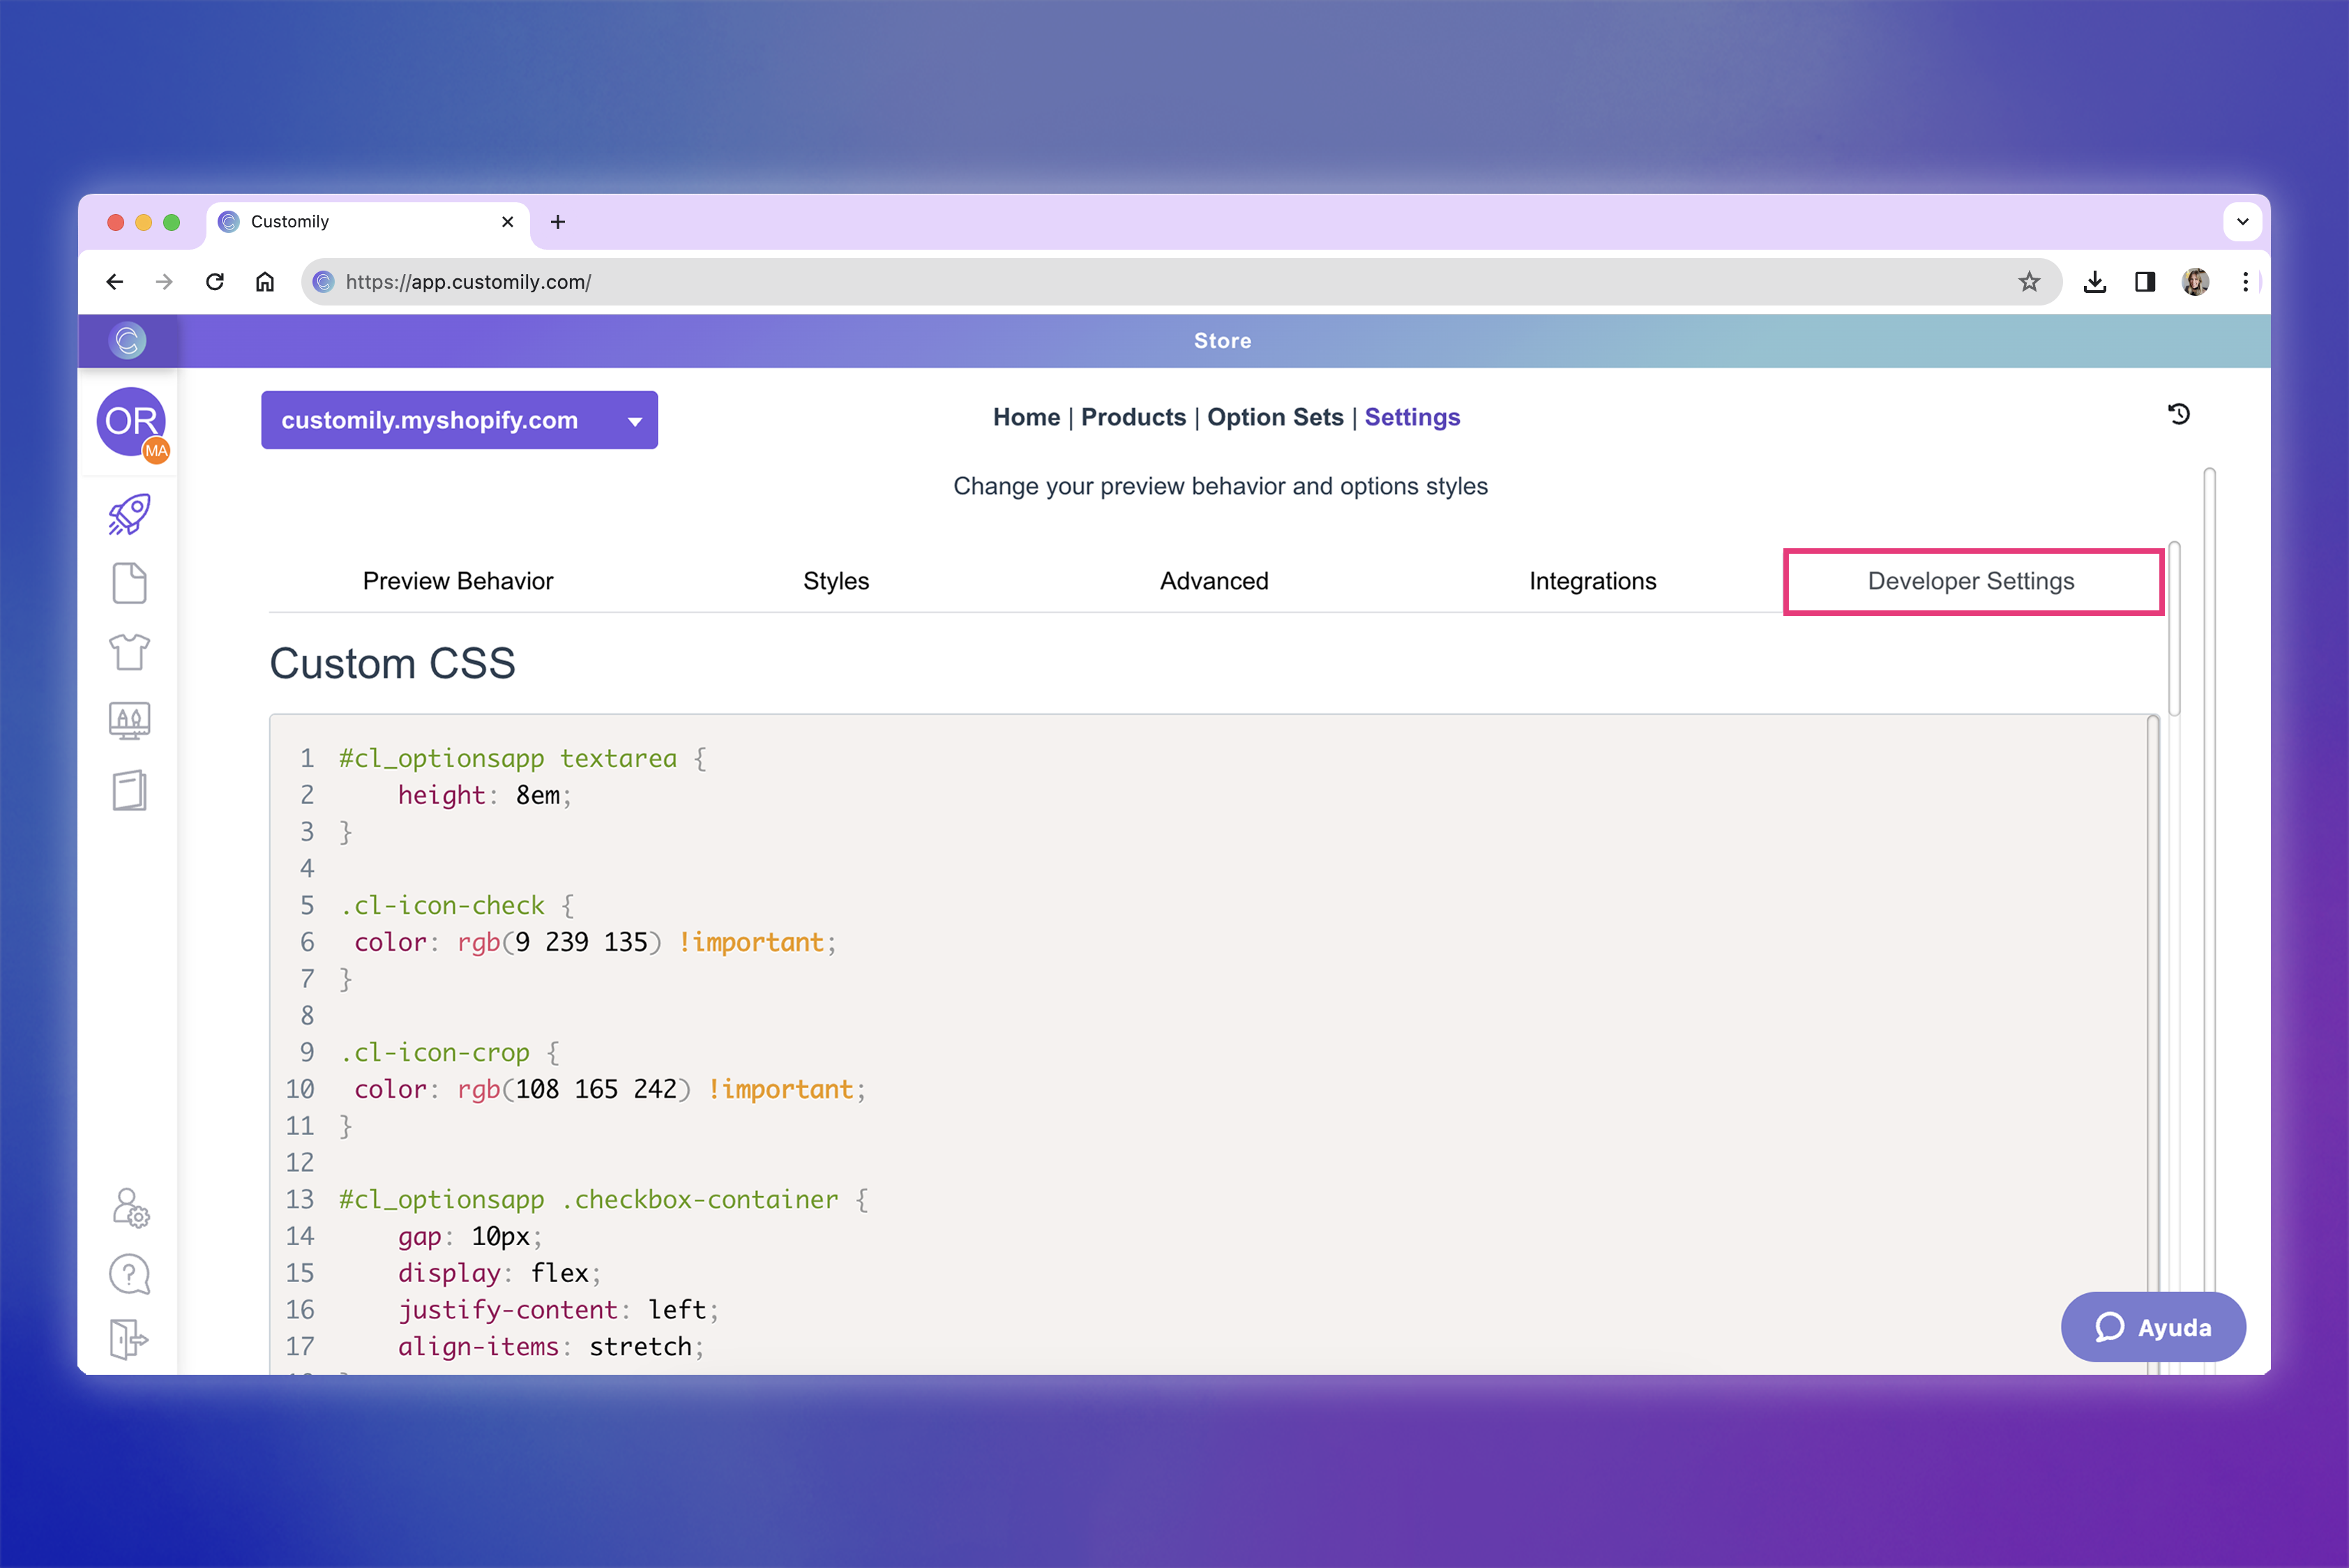Click the help question mark icon
The width and height of the screenshot is (2349, 1568).
tap(129, 1274)
